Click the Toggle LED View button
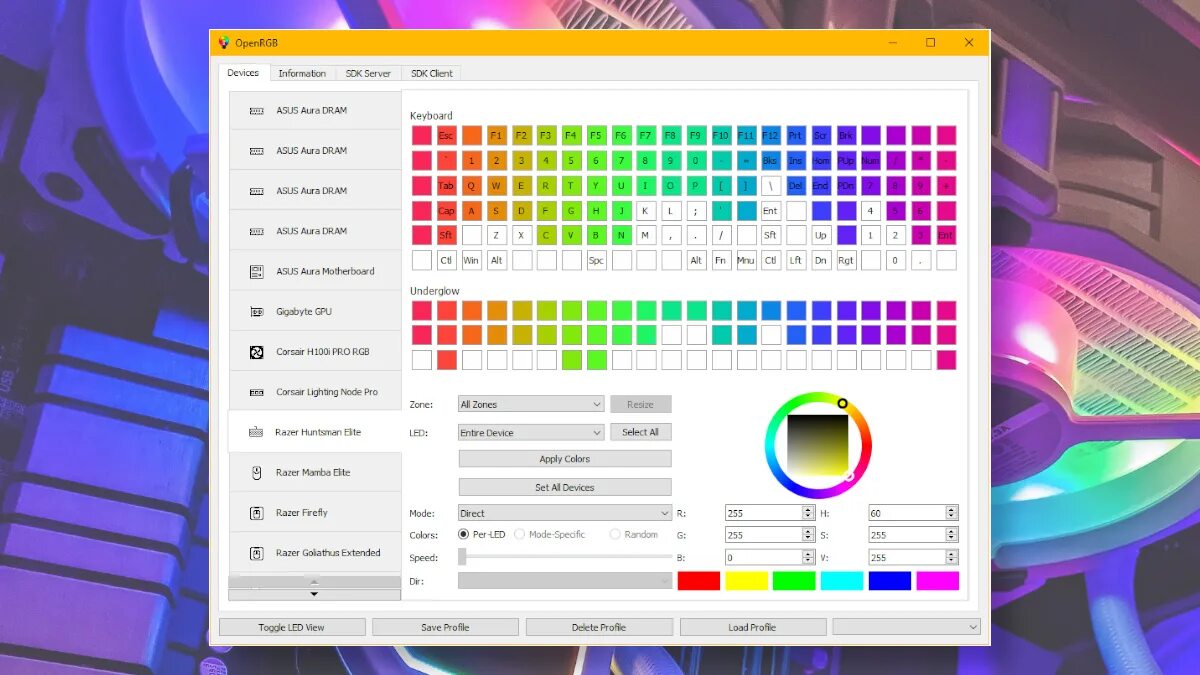 click(x=291, y=627)
